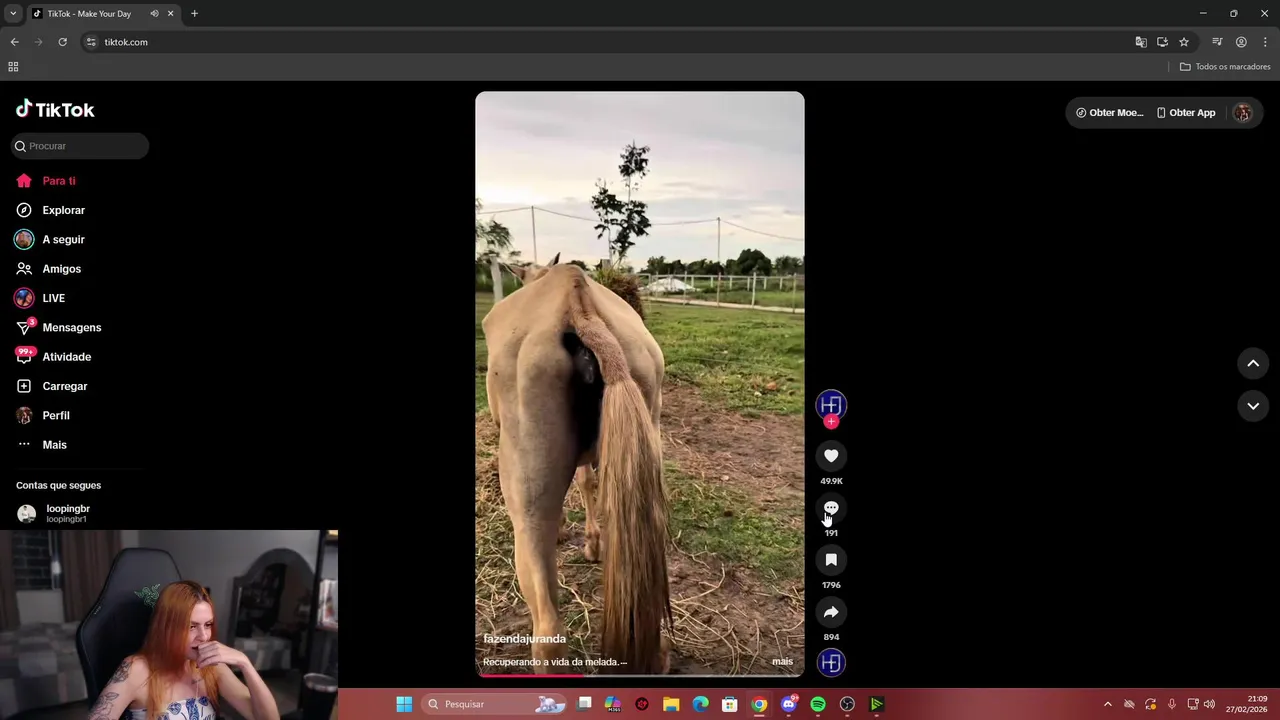Like the video with the heart icon
This screenshot has height=720, width=1280.
[x=831, y=456]
